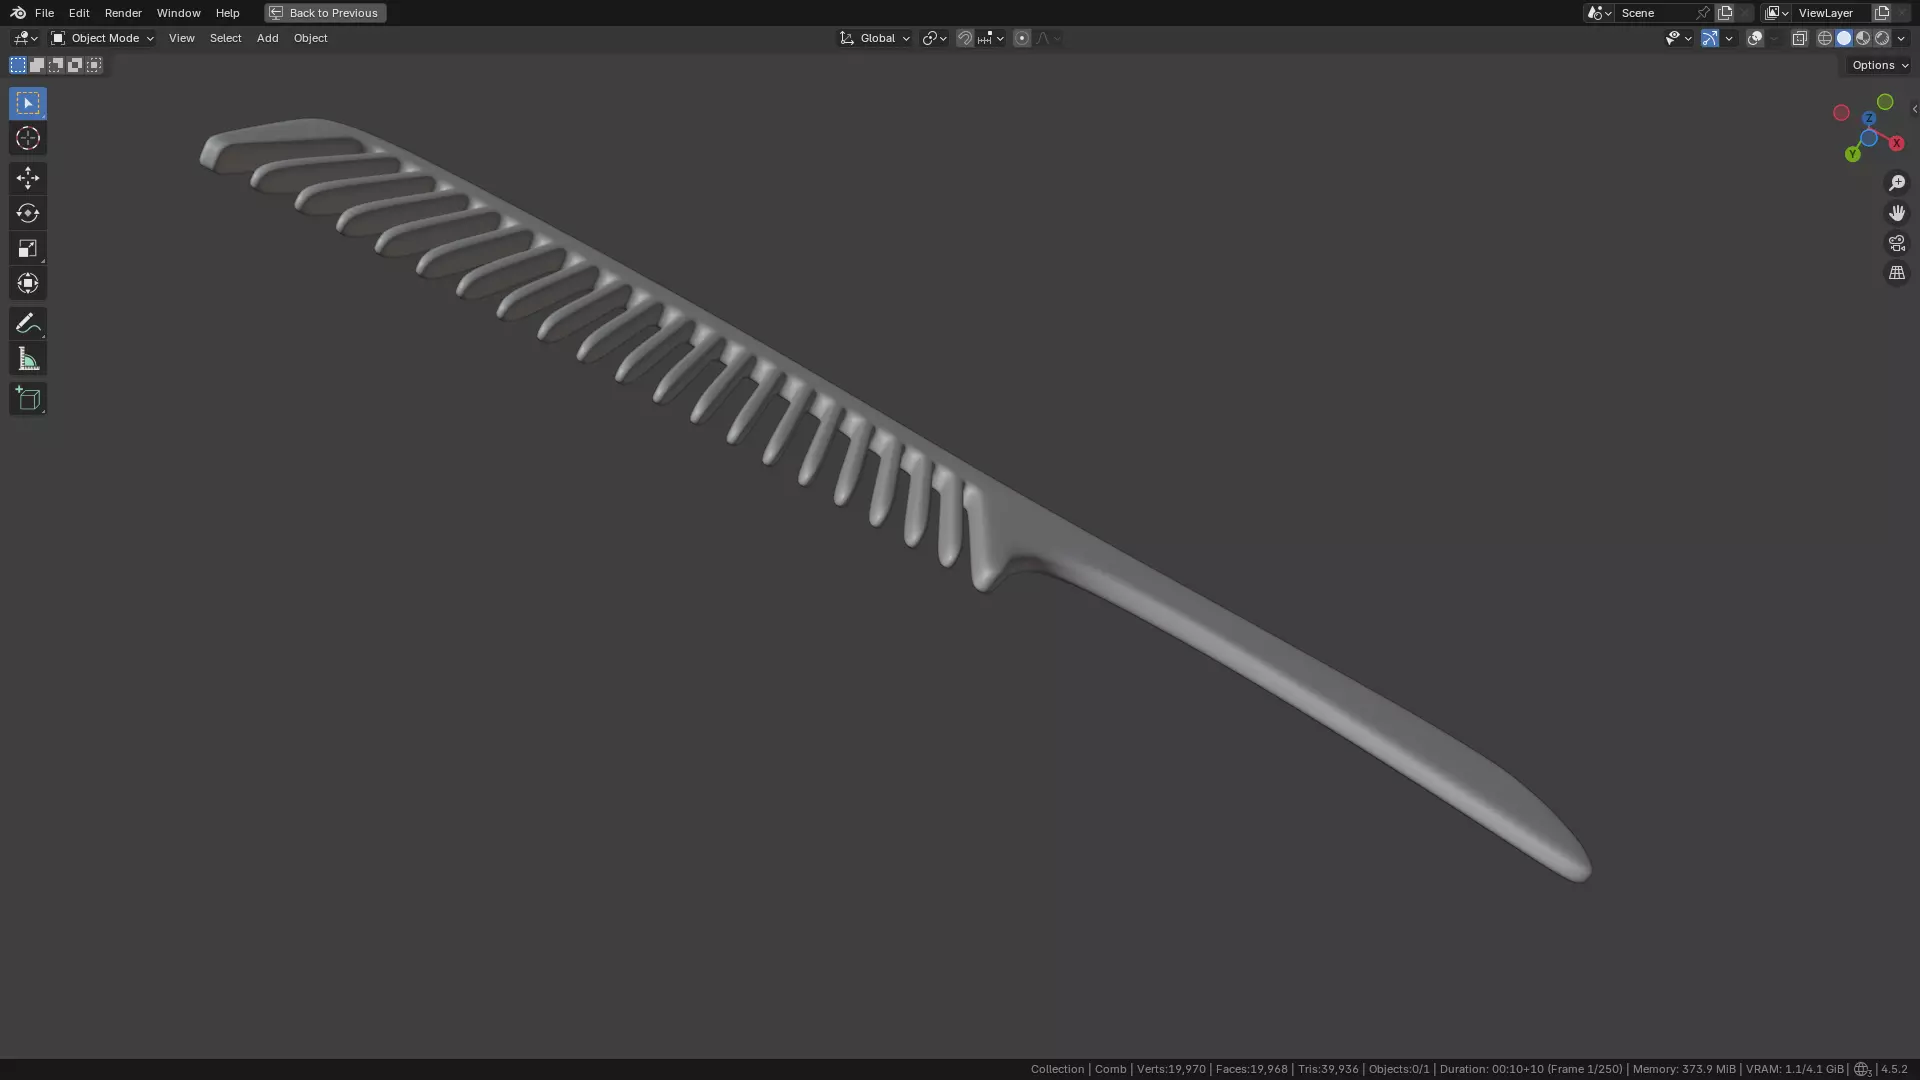Pick the Add Cube tool
Viewport: 1920px width, 1080px height.
coord(28,399)
